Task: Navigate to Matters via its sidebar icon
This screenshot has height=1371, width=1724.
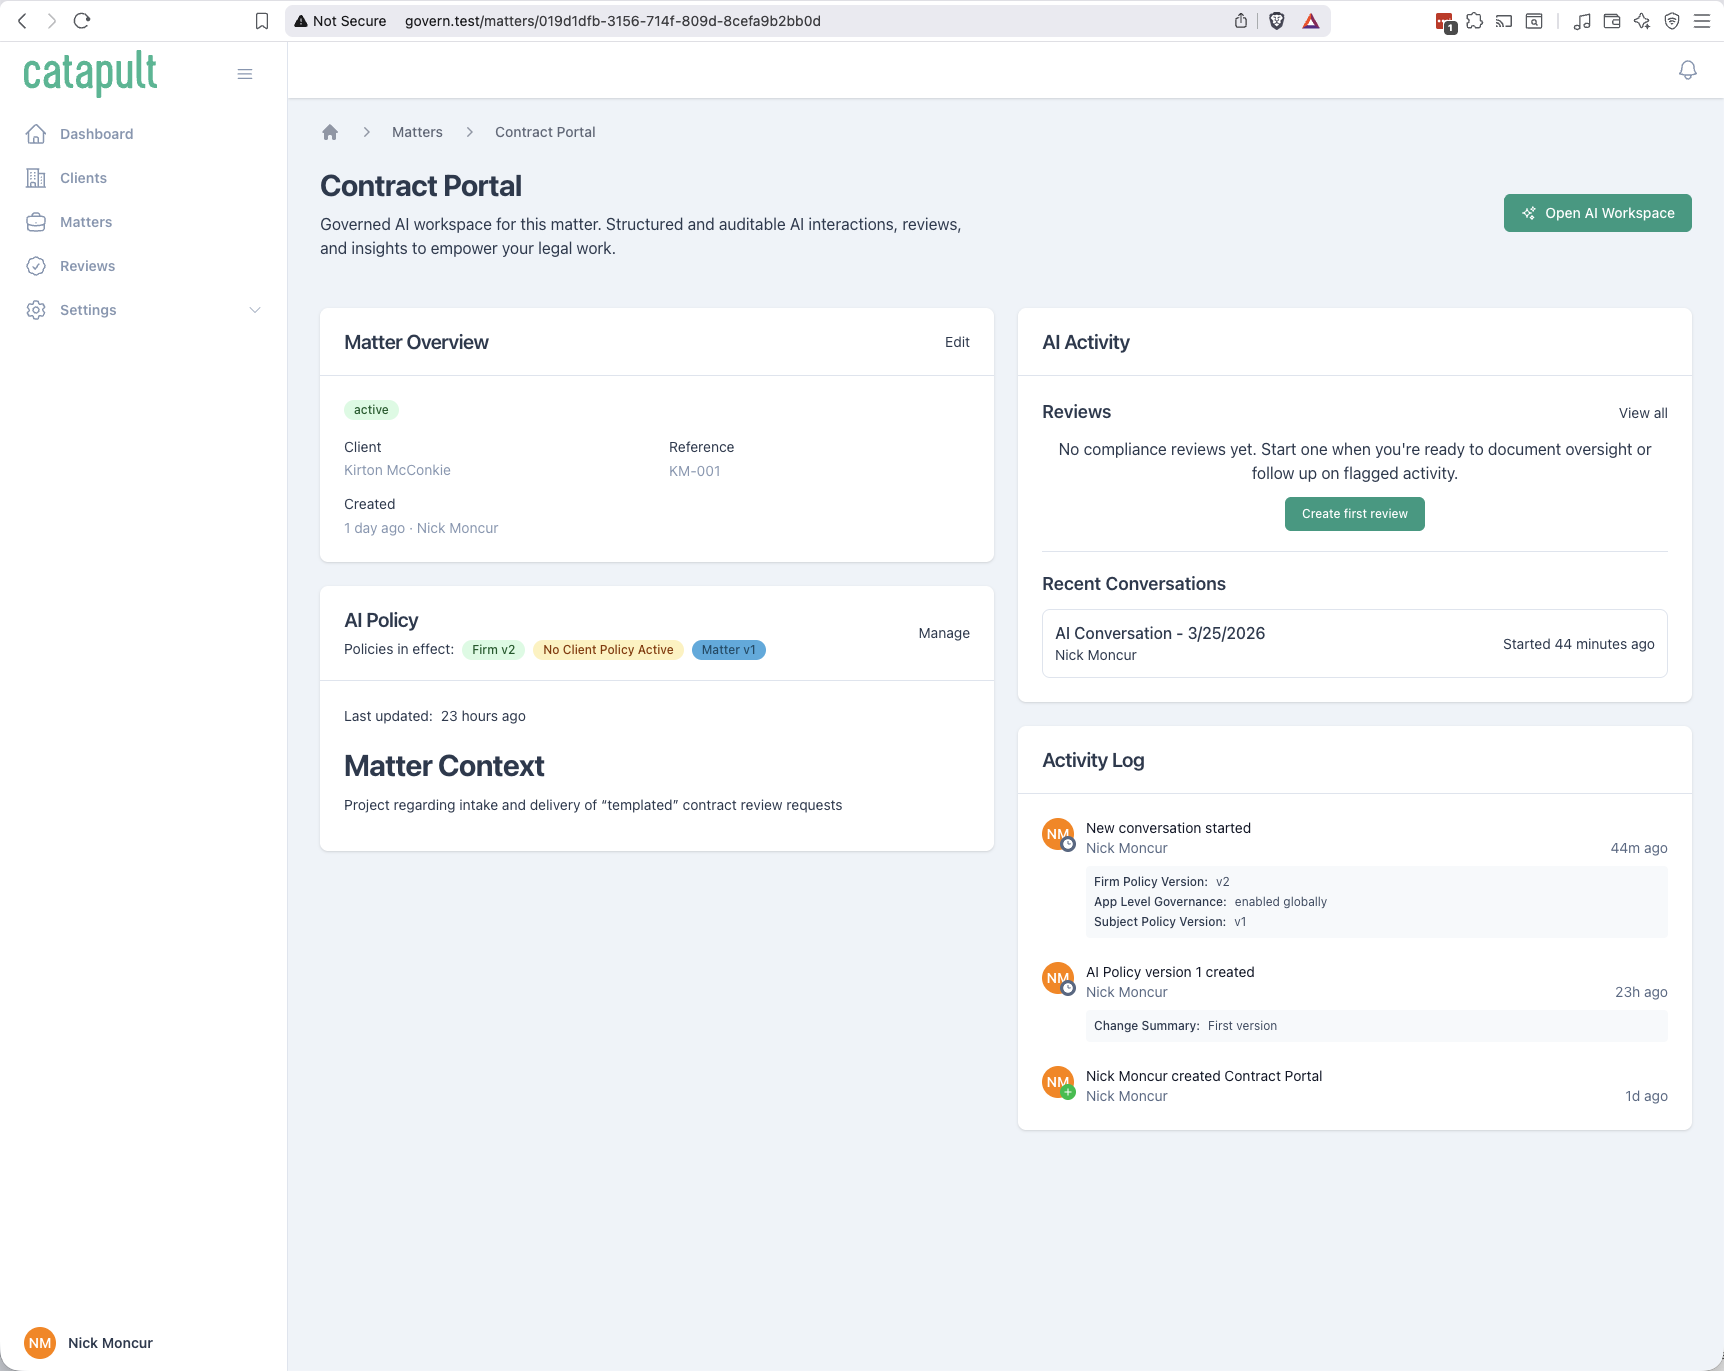Action: pos(36,221)
